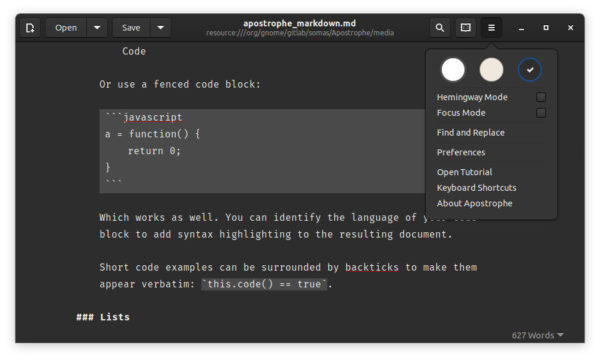This screenshot has height=360, width=600.
Task: Open the 627 Words statistics dropdown
Action: tap(538, 336)
